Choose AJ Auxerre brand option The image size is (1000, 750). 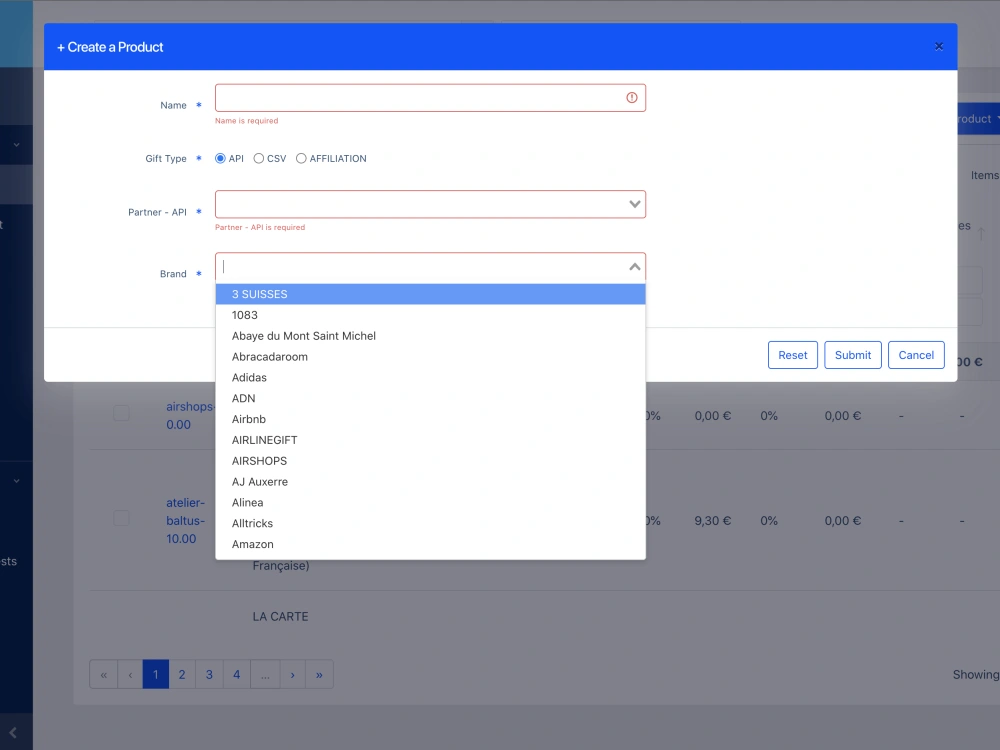tap(430, 482)
